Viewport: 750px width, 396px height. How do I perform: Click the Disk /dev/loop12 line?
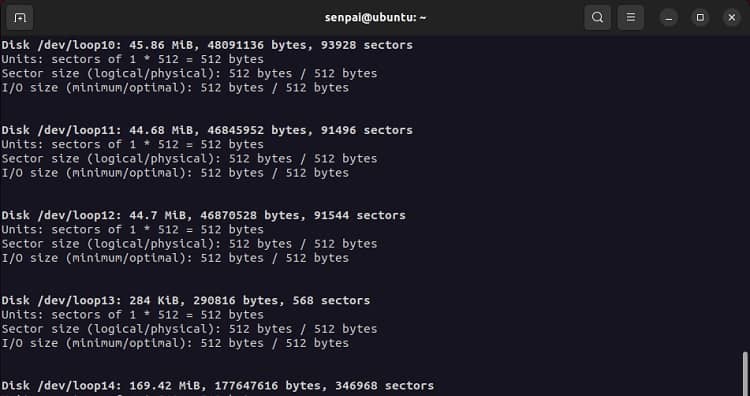click(203, 215)
